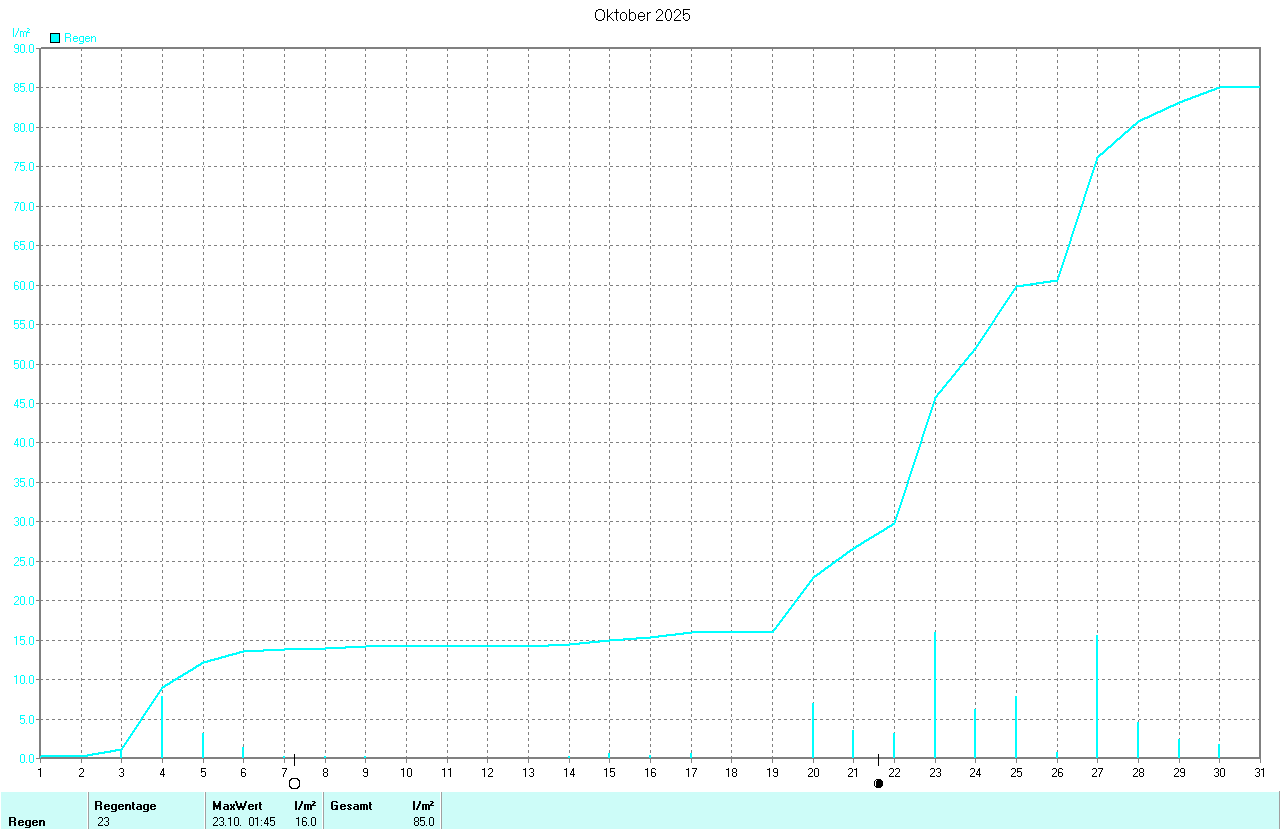The image size is (1280, 829).
Task: Click the chart title Oktober 2025
Action: coord(641,15)
